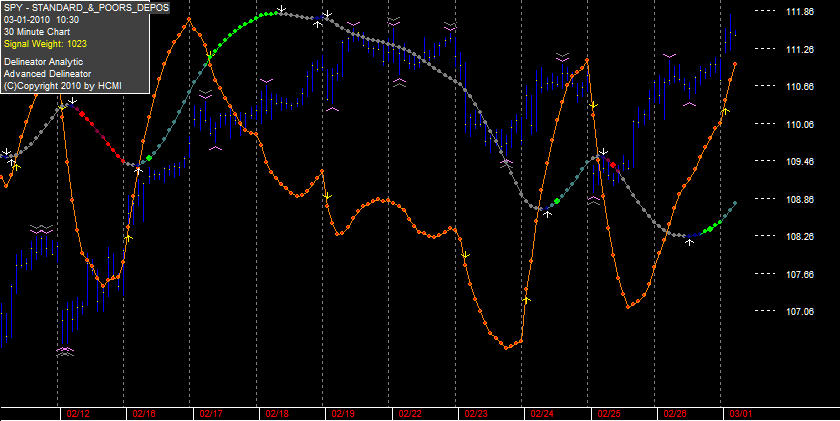Viewport: 840px width, 421px height.
Task: Click the SPY symbol title text
Action: click(x=86, y=7)
